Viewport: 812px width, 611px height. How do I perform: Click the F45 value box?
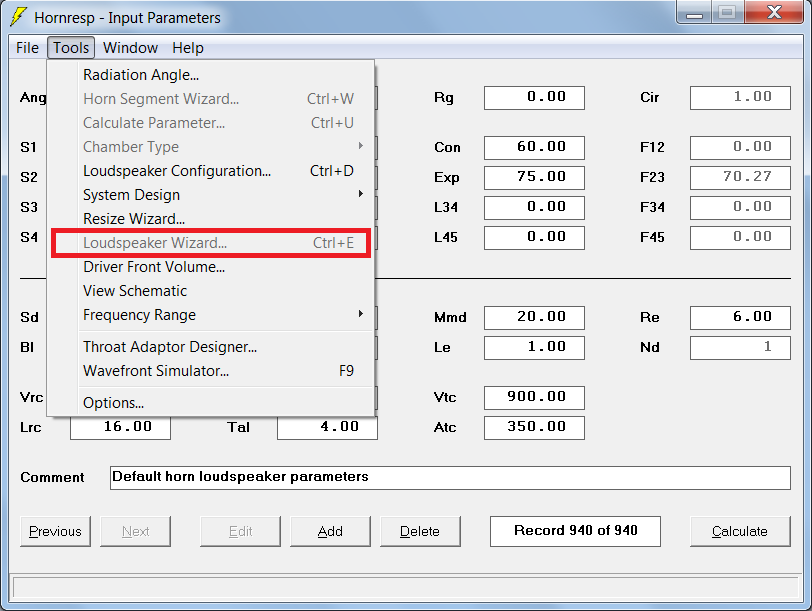[741, 238]
